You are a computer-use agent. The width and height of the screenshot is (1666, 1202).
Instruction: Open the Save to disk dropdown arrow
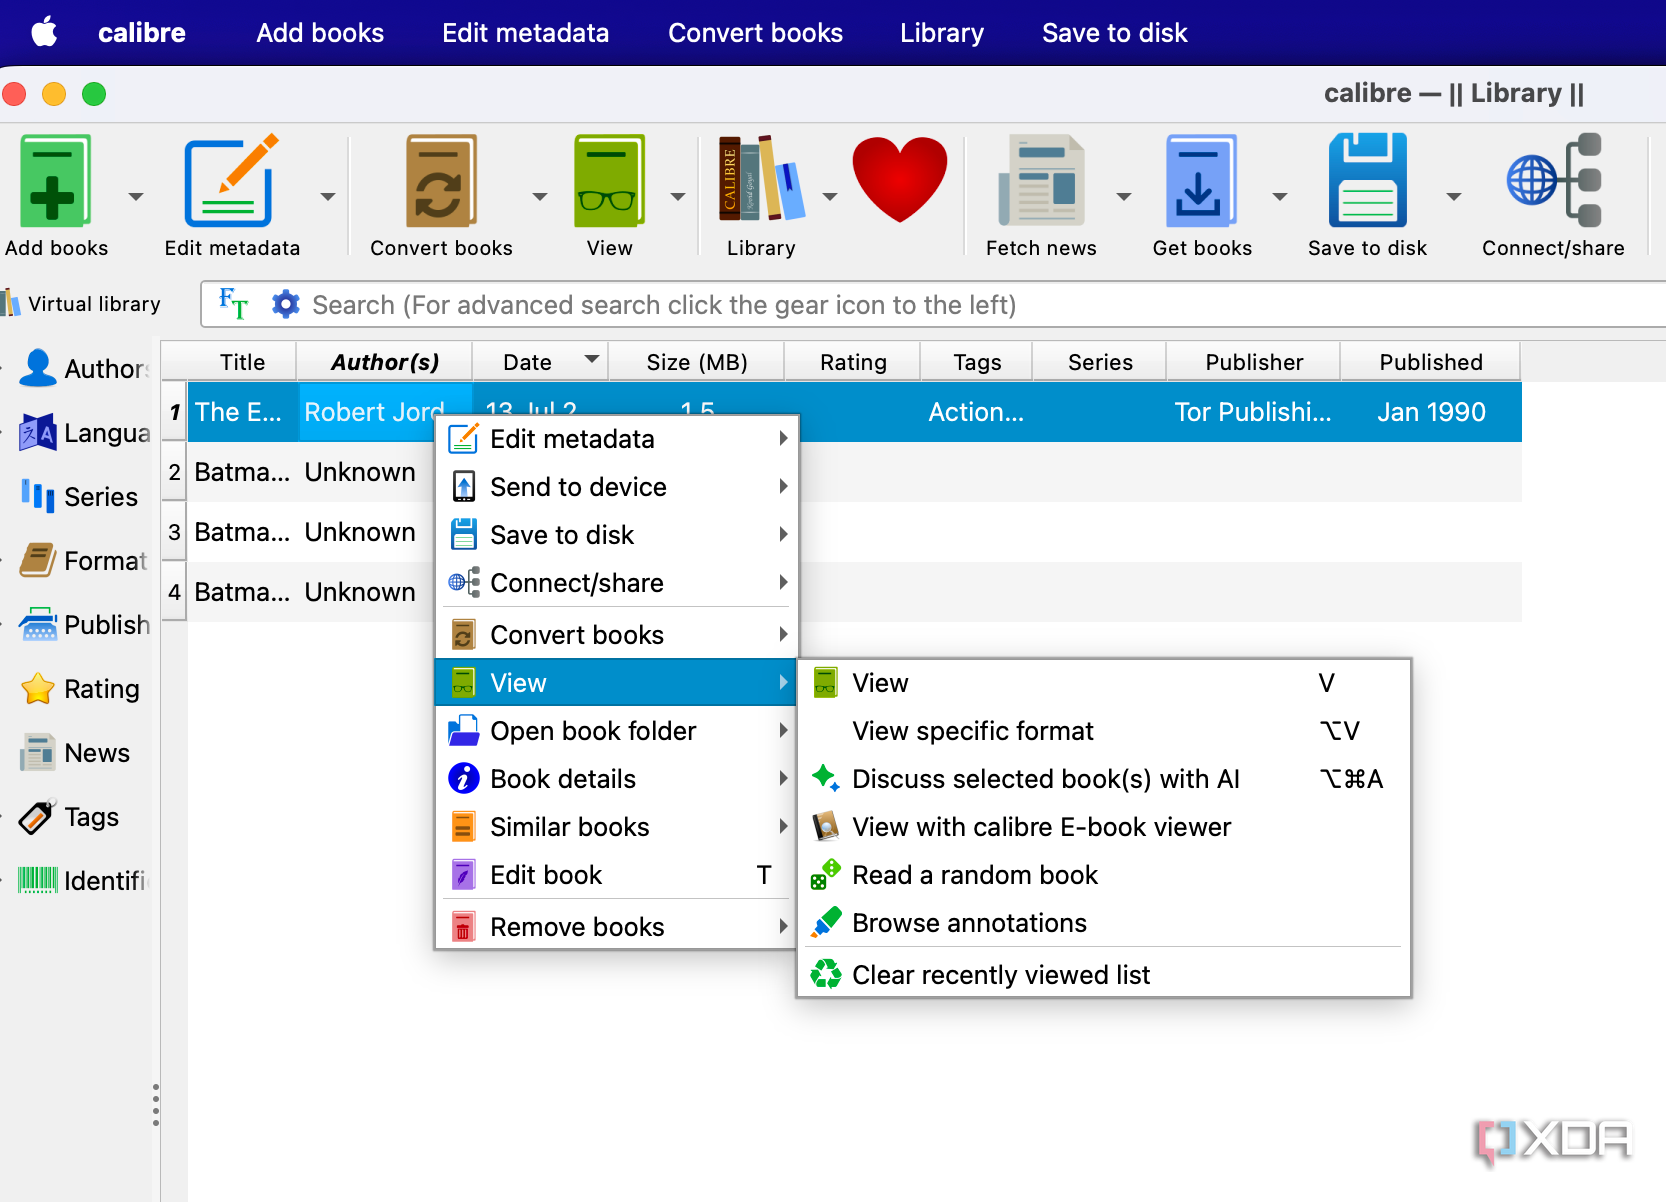[1454, 196]
